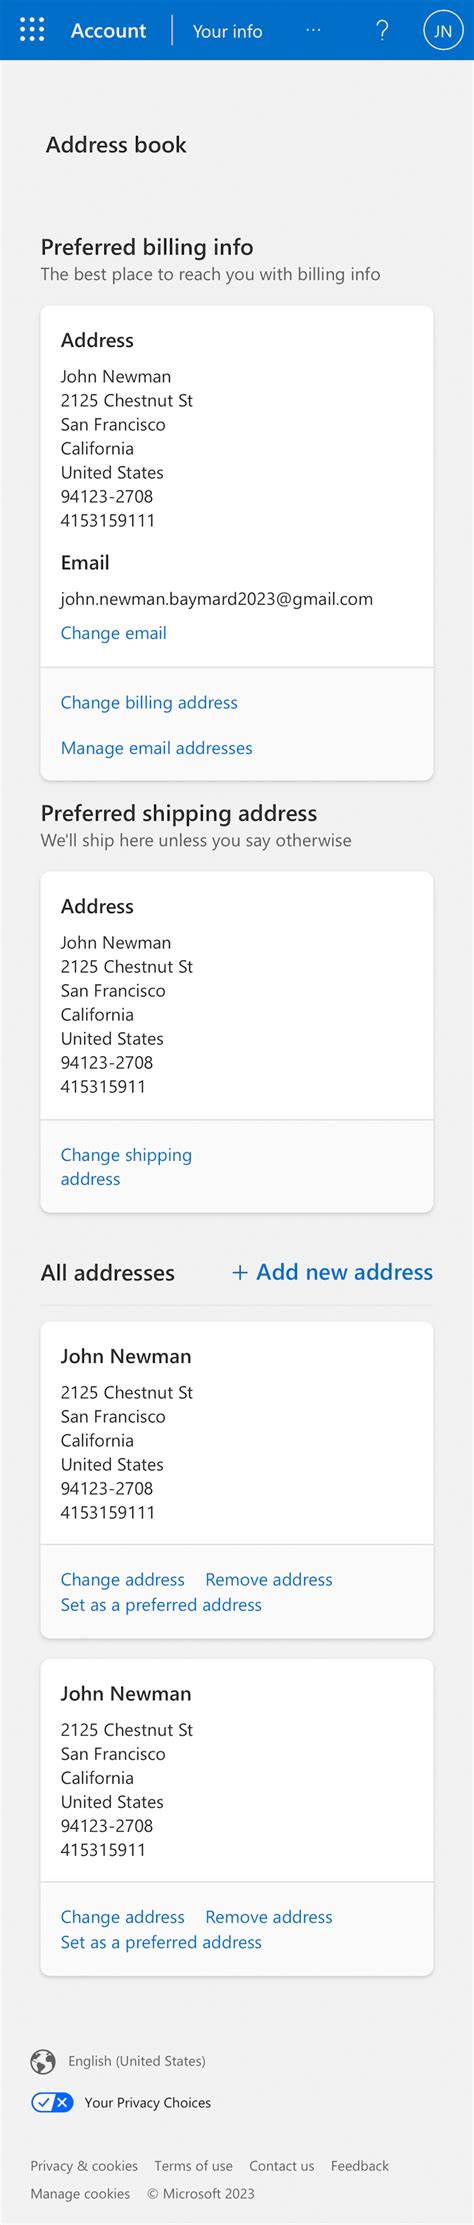Open the app launcher grid icon
The height and width of the screenshot is (2225, 474).
(32, 30)
